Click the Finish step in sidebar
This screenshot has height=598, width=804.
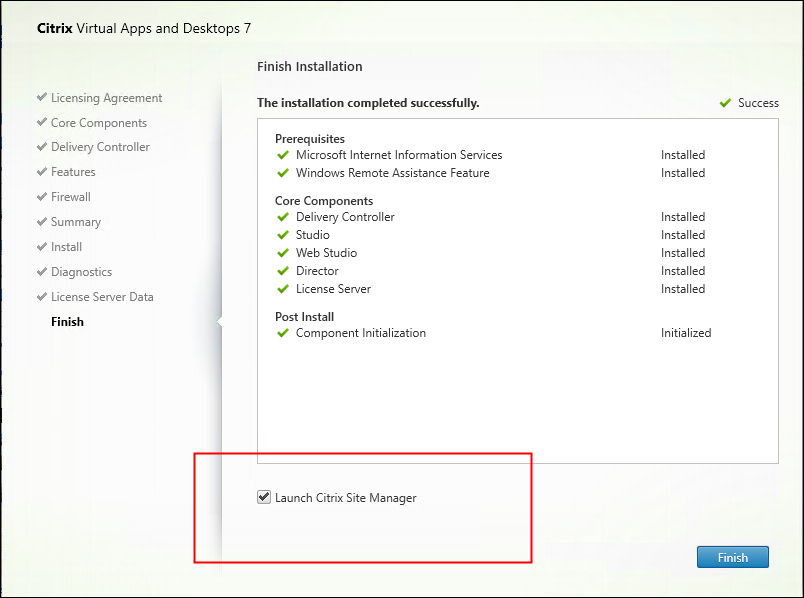point(67,322)
